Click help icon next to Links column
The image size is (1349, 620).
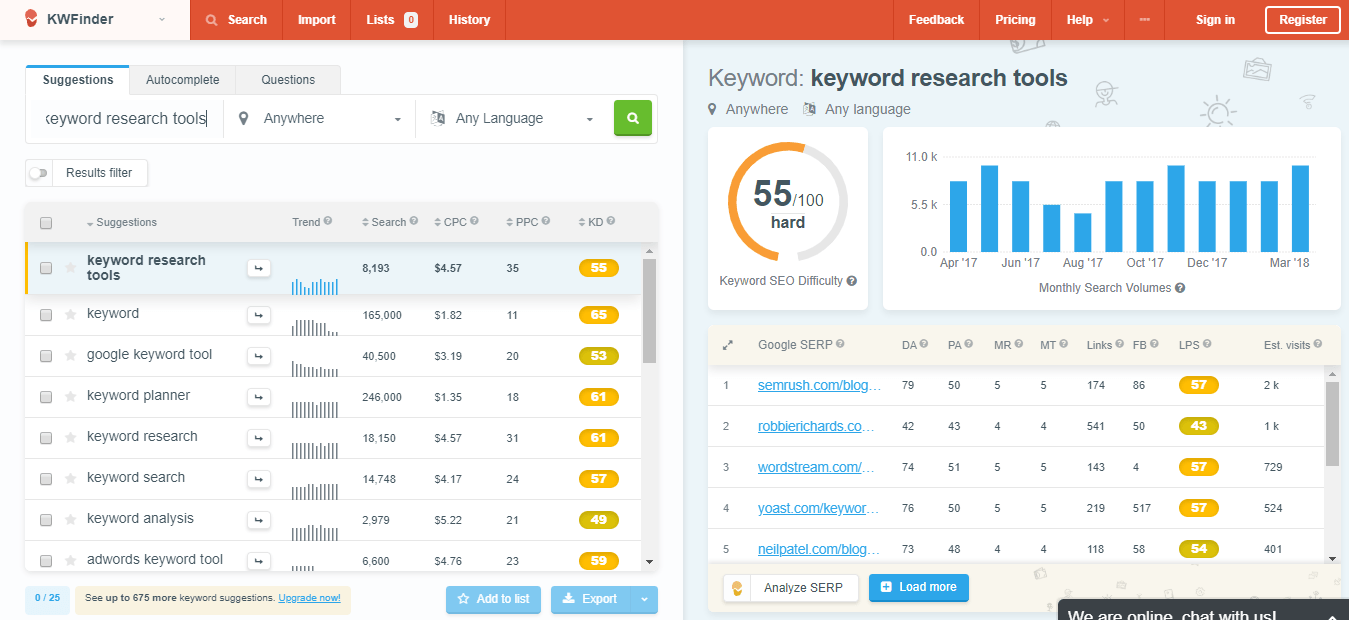1121,344
